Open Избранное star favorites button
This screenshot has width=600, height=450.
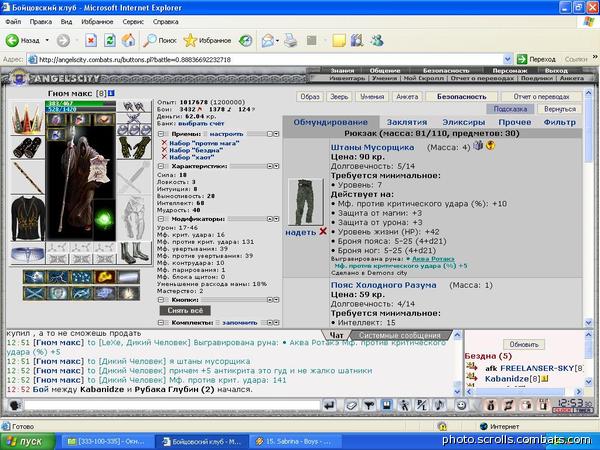coord(207,40)
